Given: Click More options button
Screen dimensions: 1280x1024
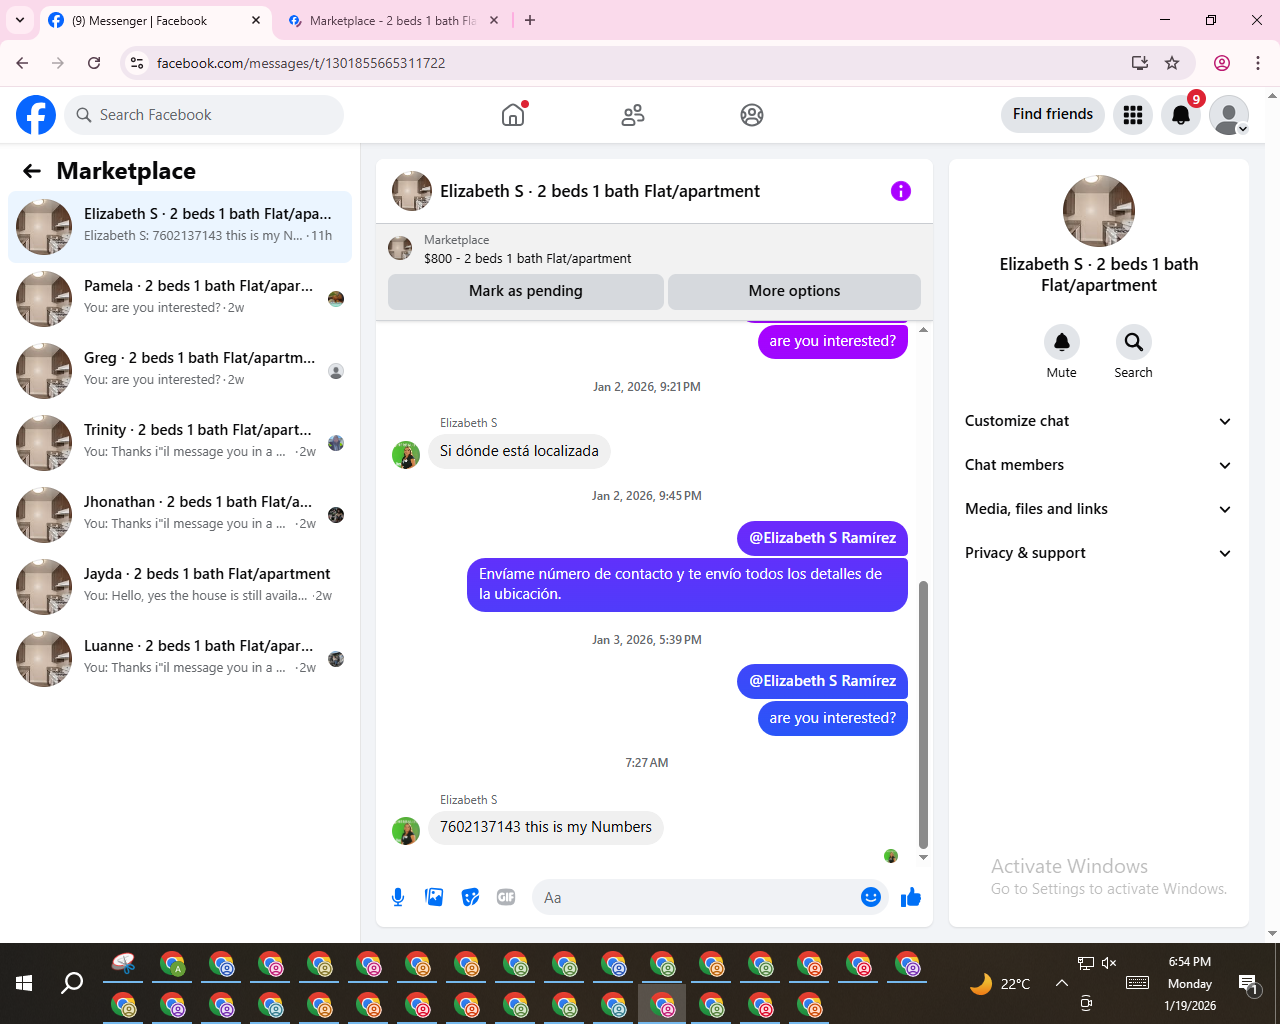Looking at the screenshot, I should 794,291.
